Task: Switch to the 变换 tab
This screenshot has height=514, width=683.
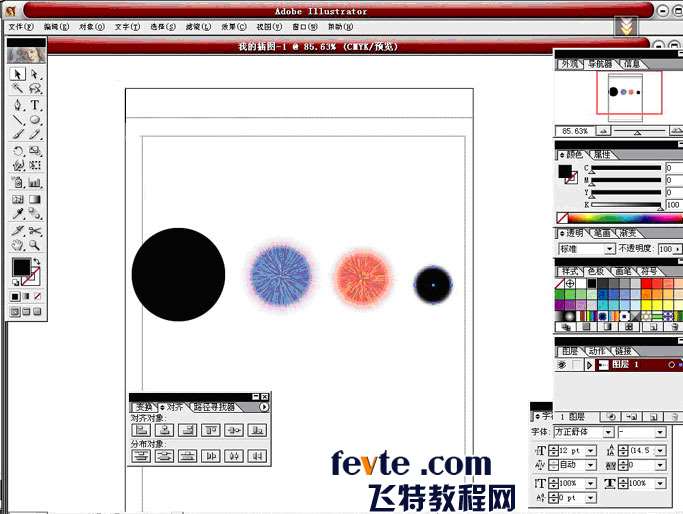Action: [144, 407]
